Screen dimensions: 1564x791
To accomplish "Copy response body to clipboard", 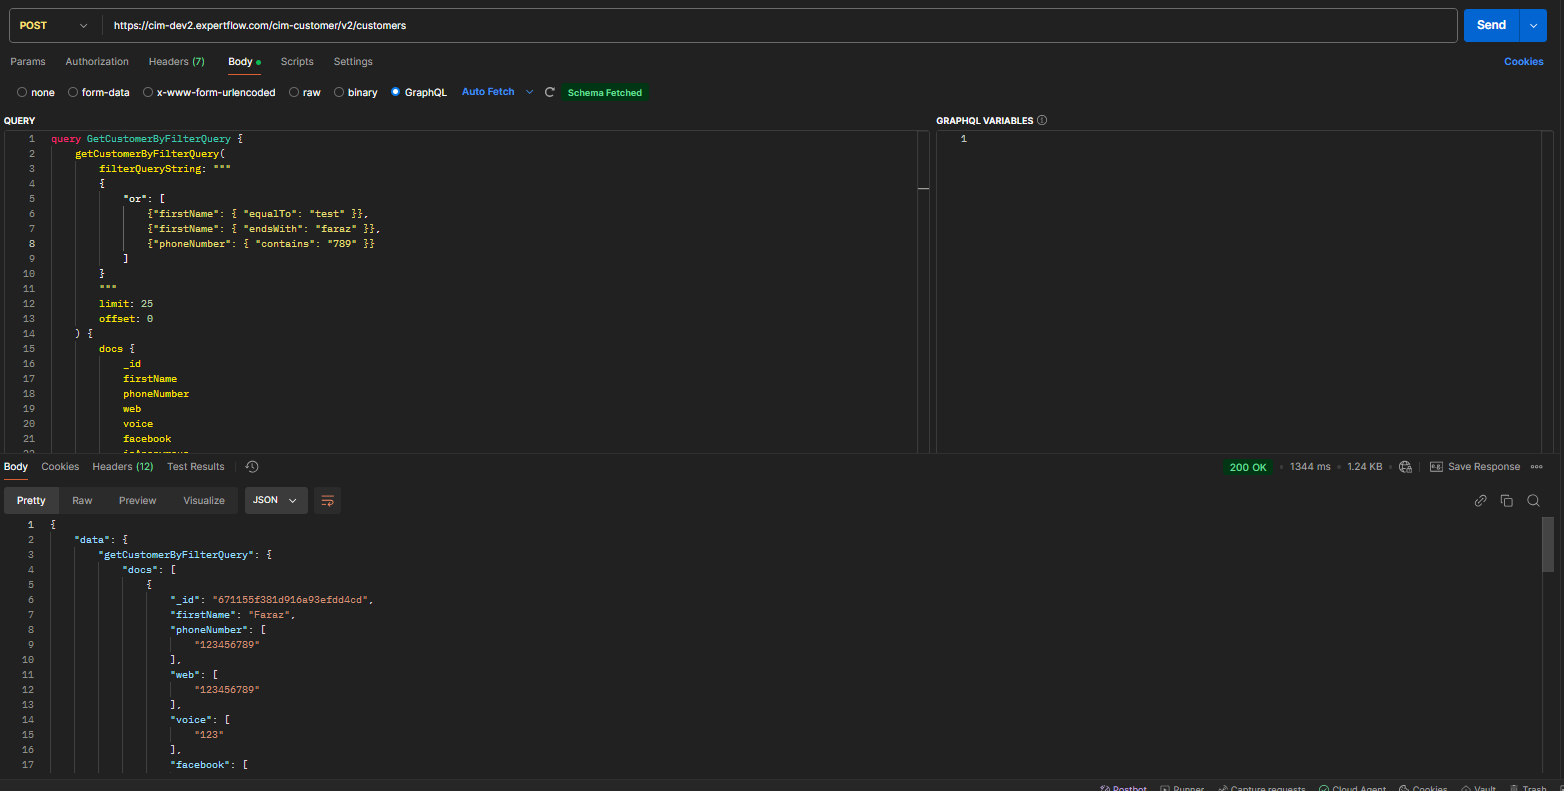I will click(x=1506, y=501).
